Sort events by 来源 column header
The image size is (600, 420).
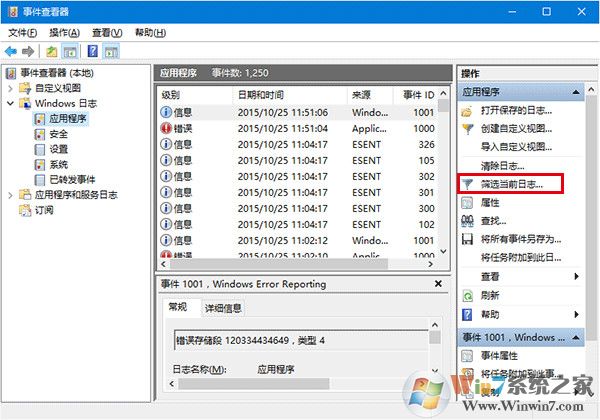pyautogui.click(x=370, y=94)
